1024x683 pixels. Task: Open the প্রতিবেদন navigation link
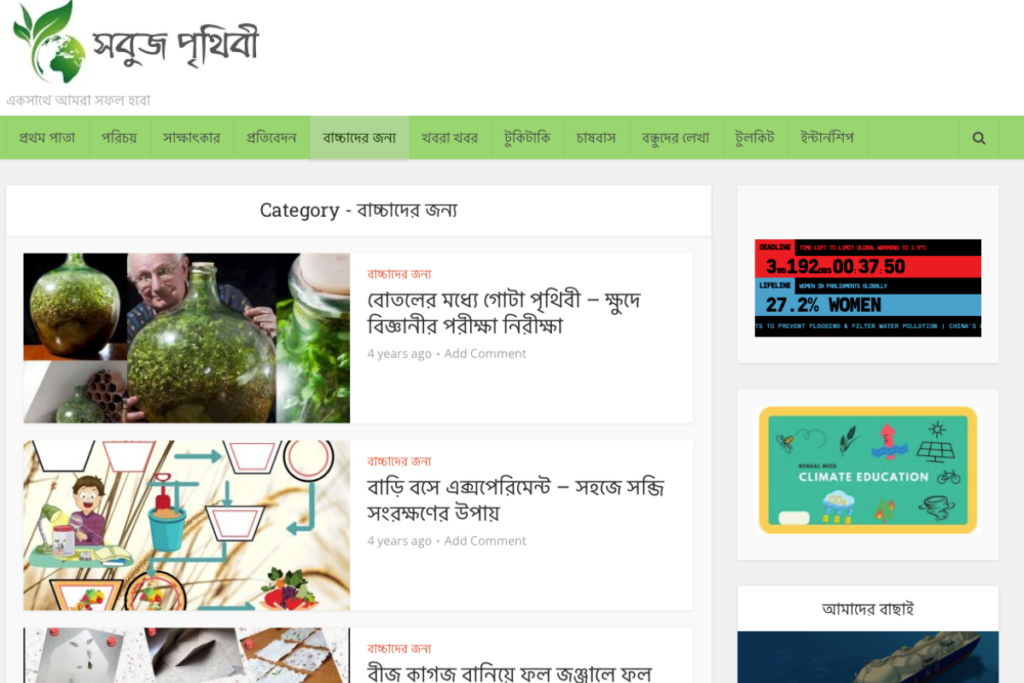(271, 138)
